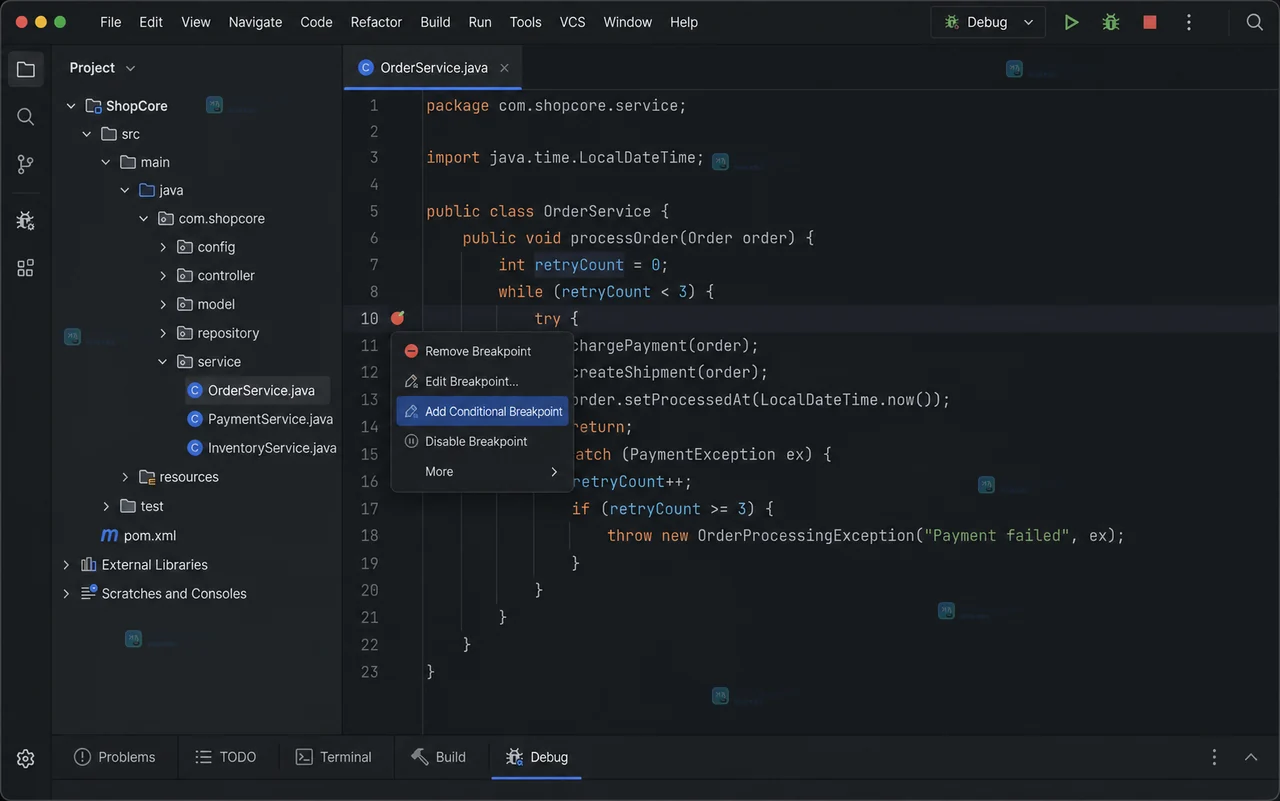Choose Remove Breakpoint from context menu
1280x801 pixels.
point(482,351)
